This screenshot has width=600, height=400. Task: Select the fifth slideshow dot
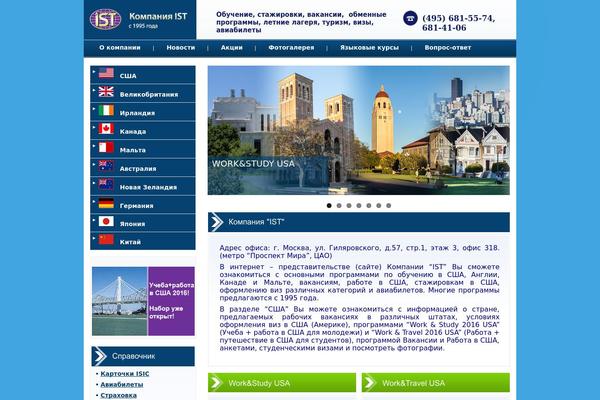tap(369, 206)
